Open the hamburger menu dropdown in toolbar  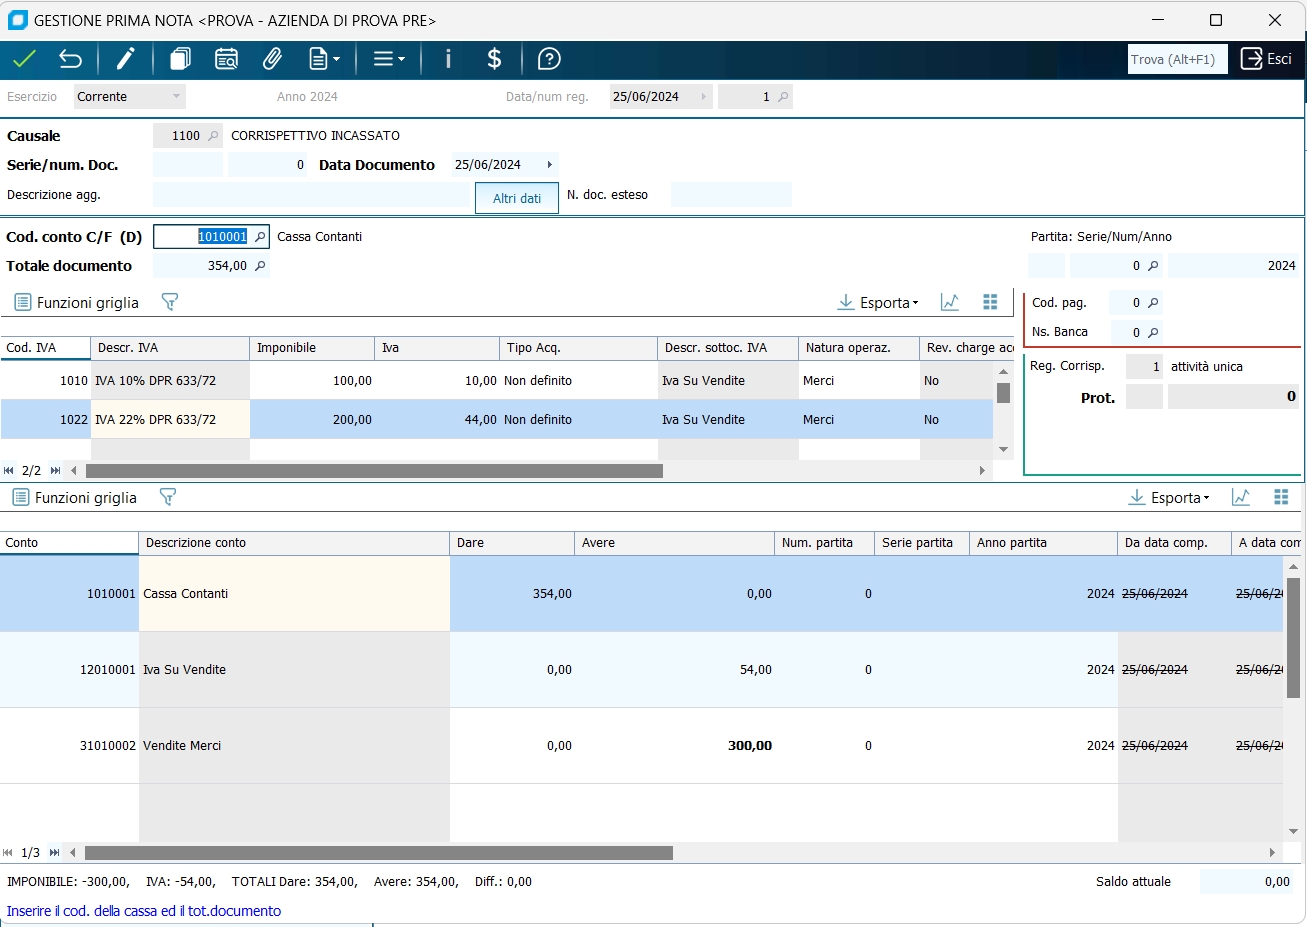point(388,59)
